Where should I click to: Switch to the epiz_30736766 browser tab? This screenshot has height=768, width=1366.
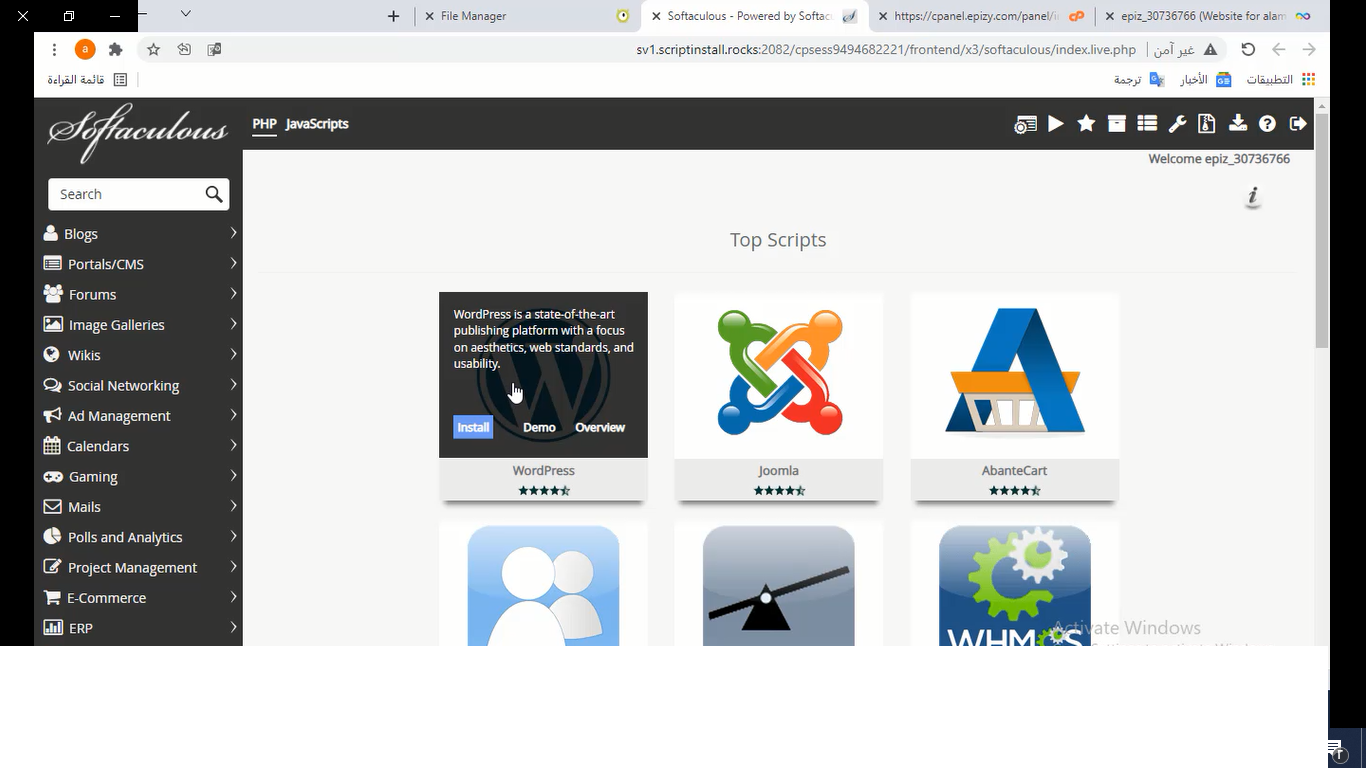1208,16
